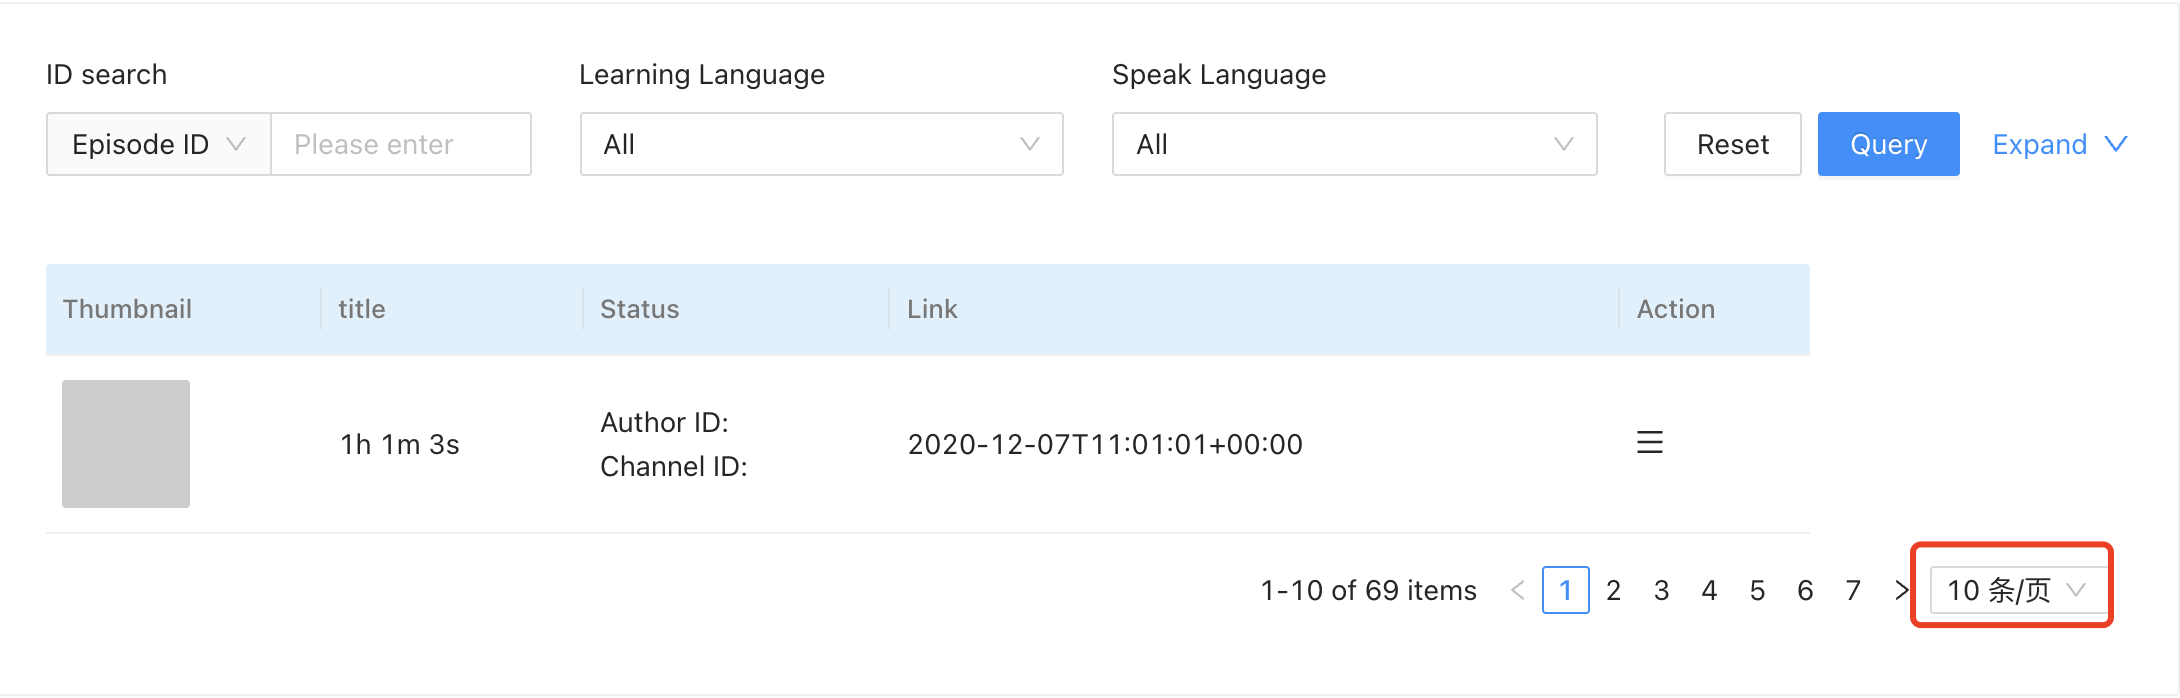Image resolution: width=2180 pixels, height=698 pixels.
Task: Reset the search filters
Action: tap(1732, 144)
